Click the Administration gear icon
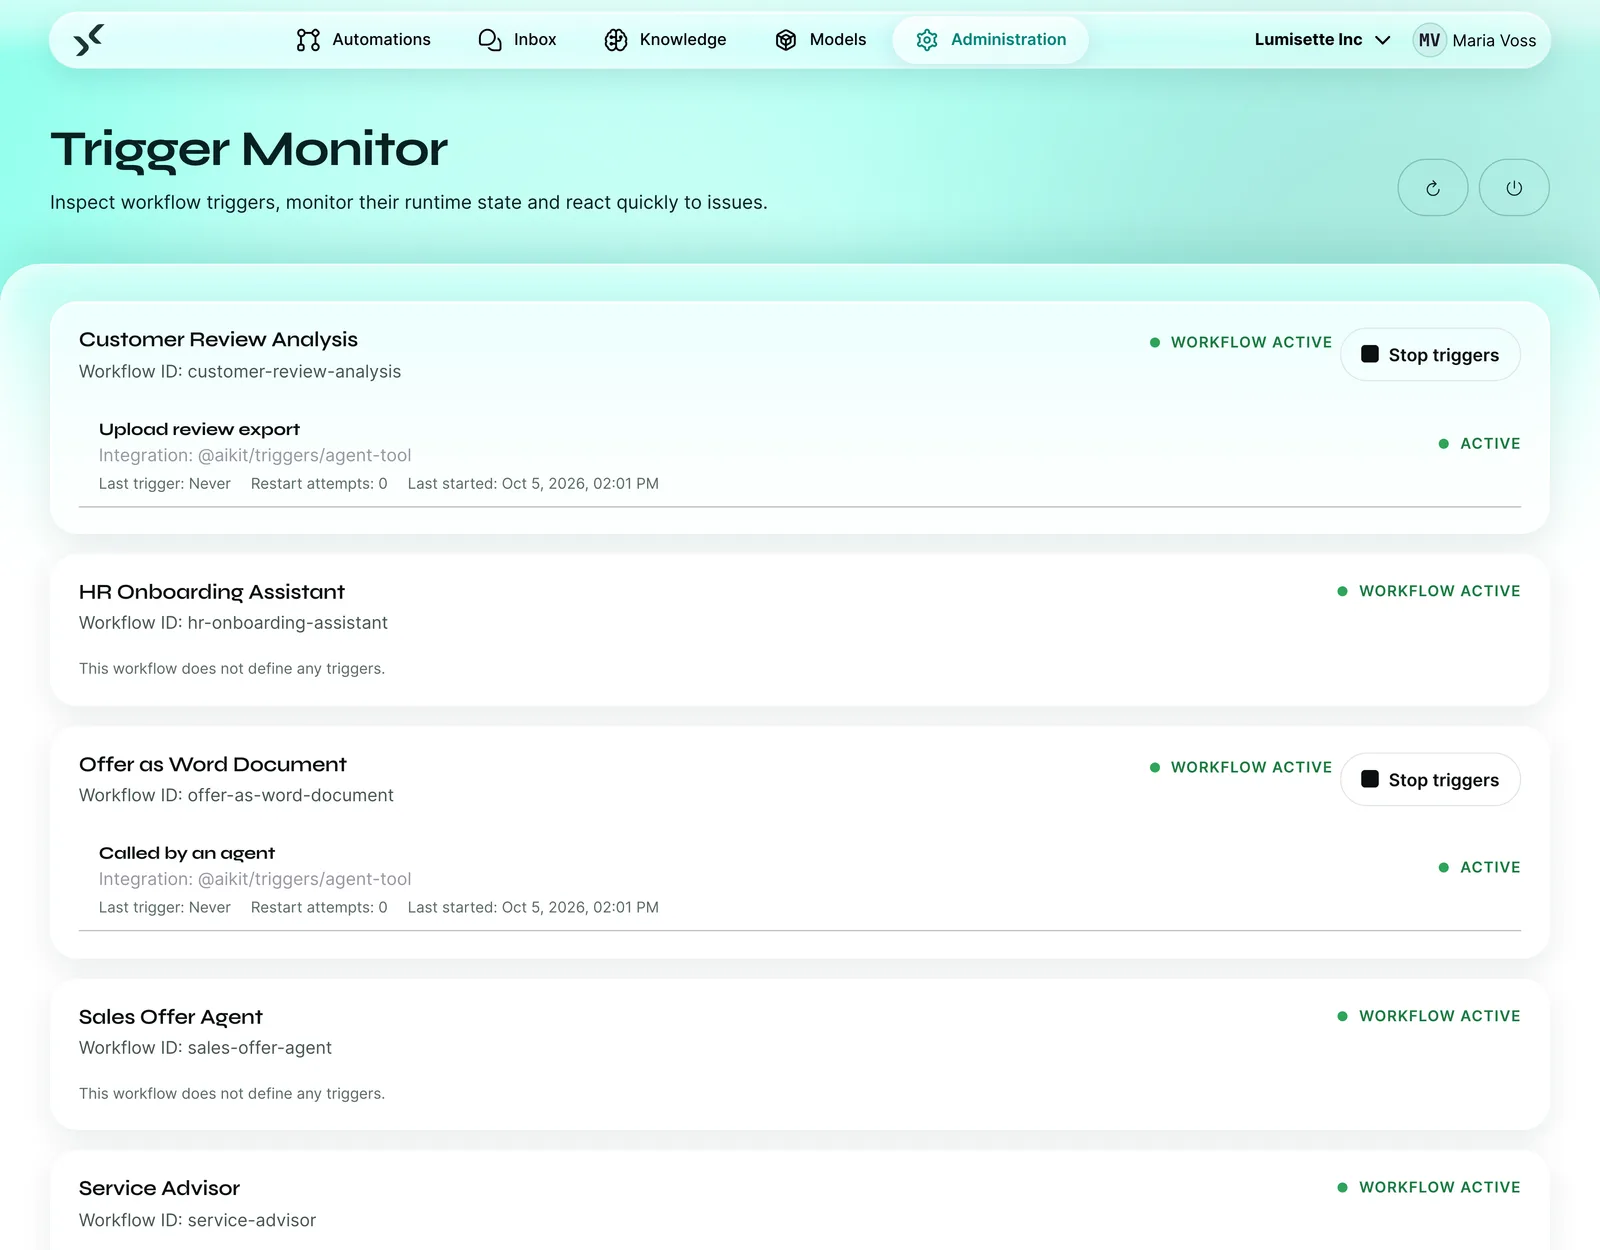 (x=927, y=40)
